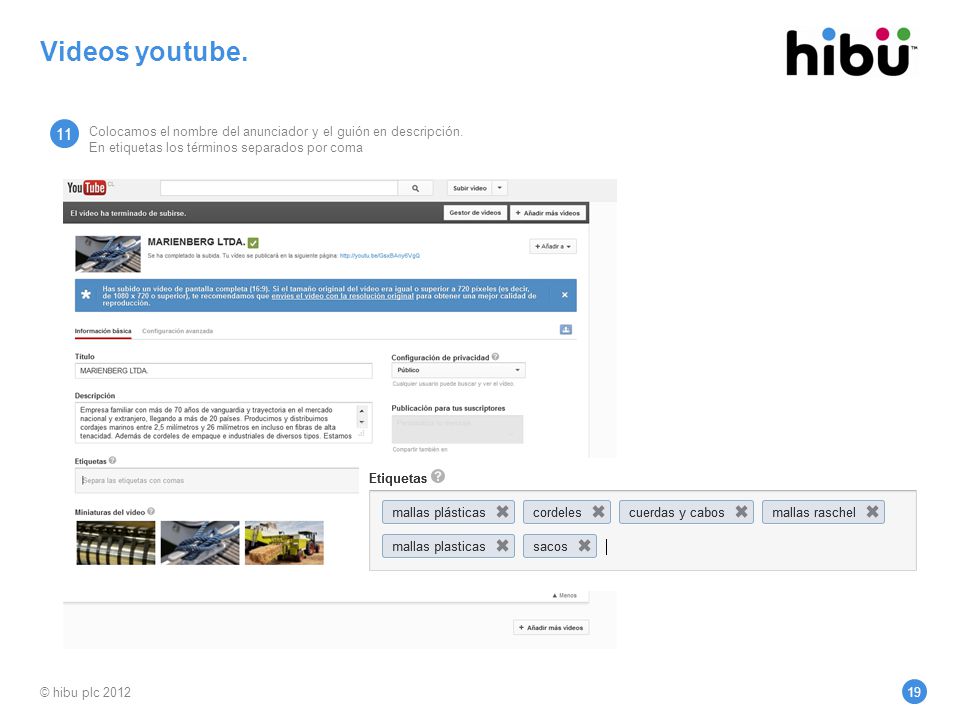This screenshot has height=720, width=960.
Task: Remove the mallas plasticas unaccented tag
Action: [503, 546]
